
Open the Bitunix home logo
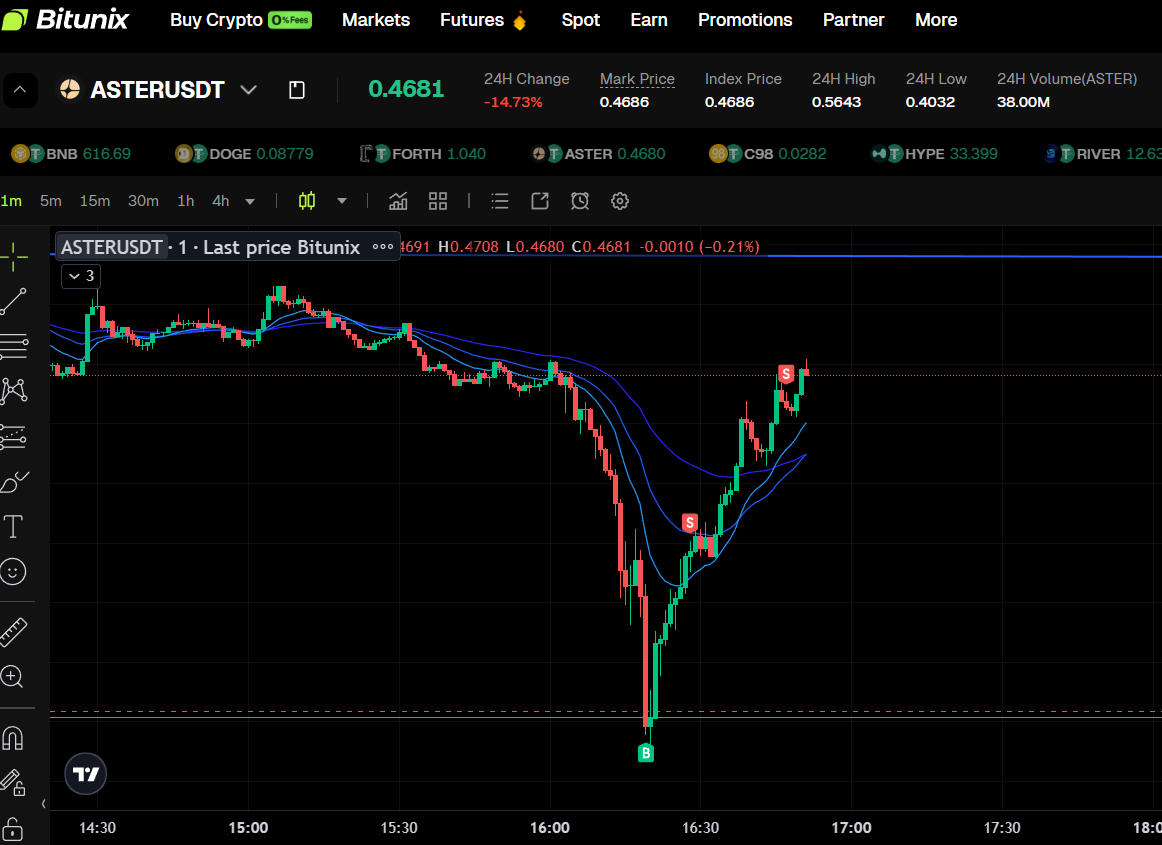65,19
